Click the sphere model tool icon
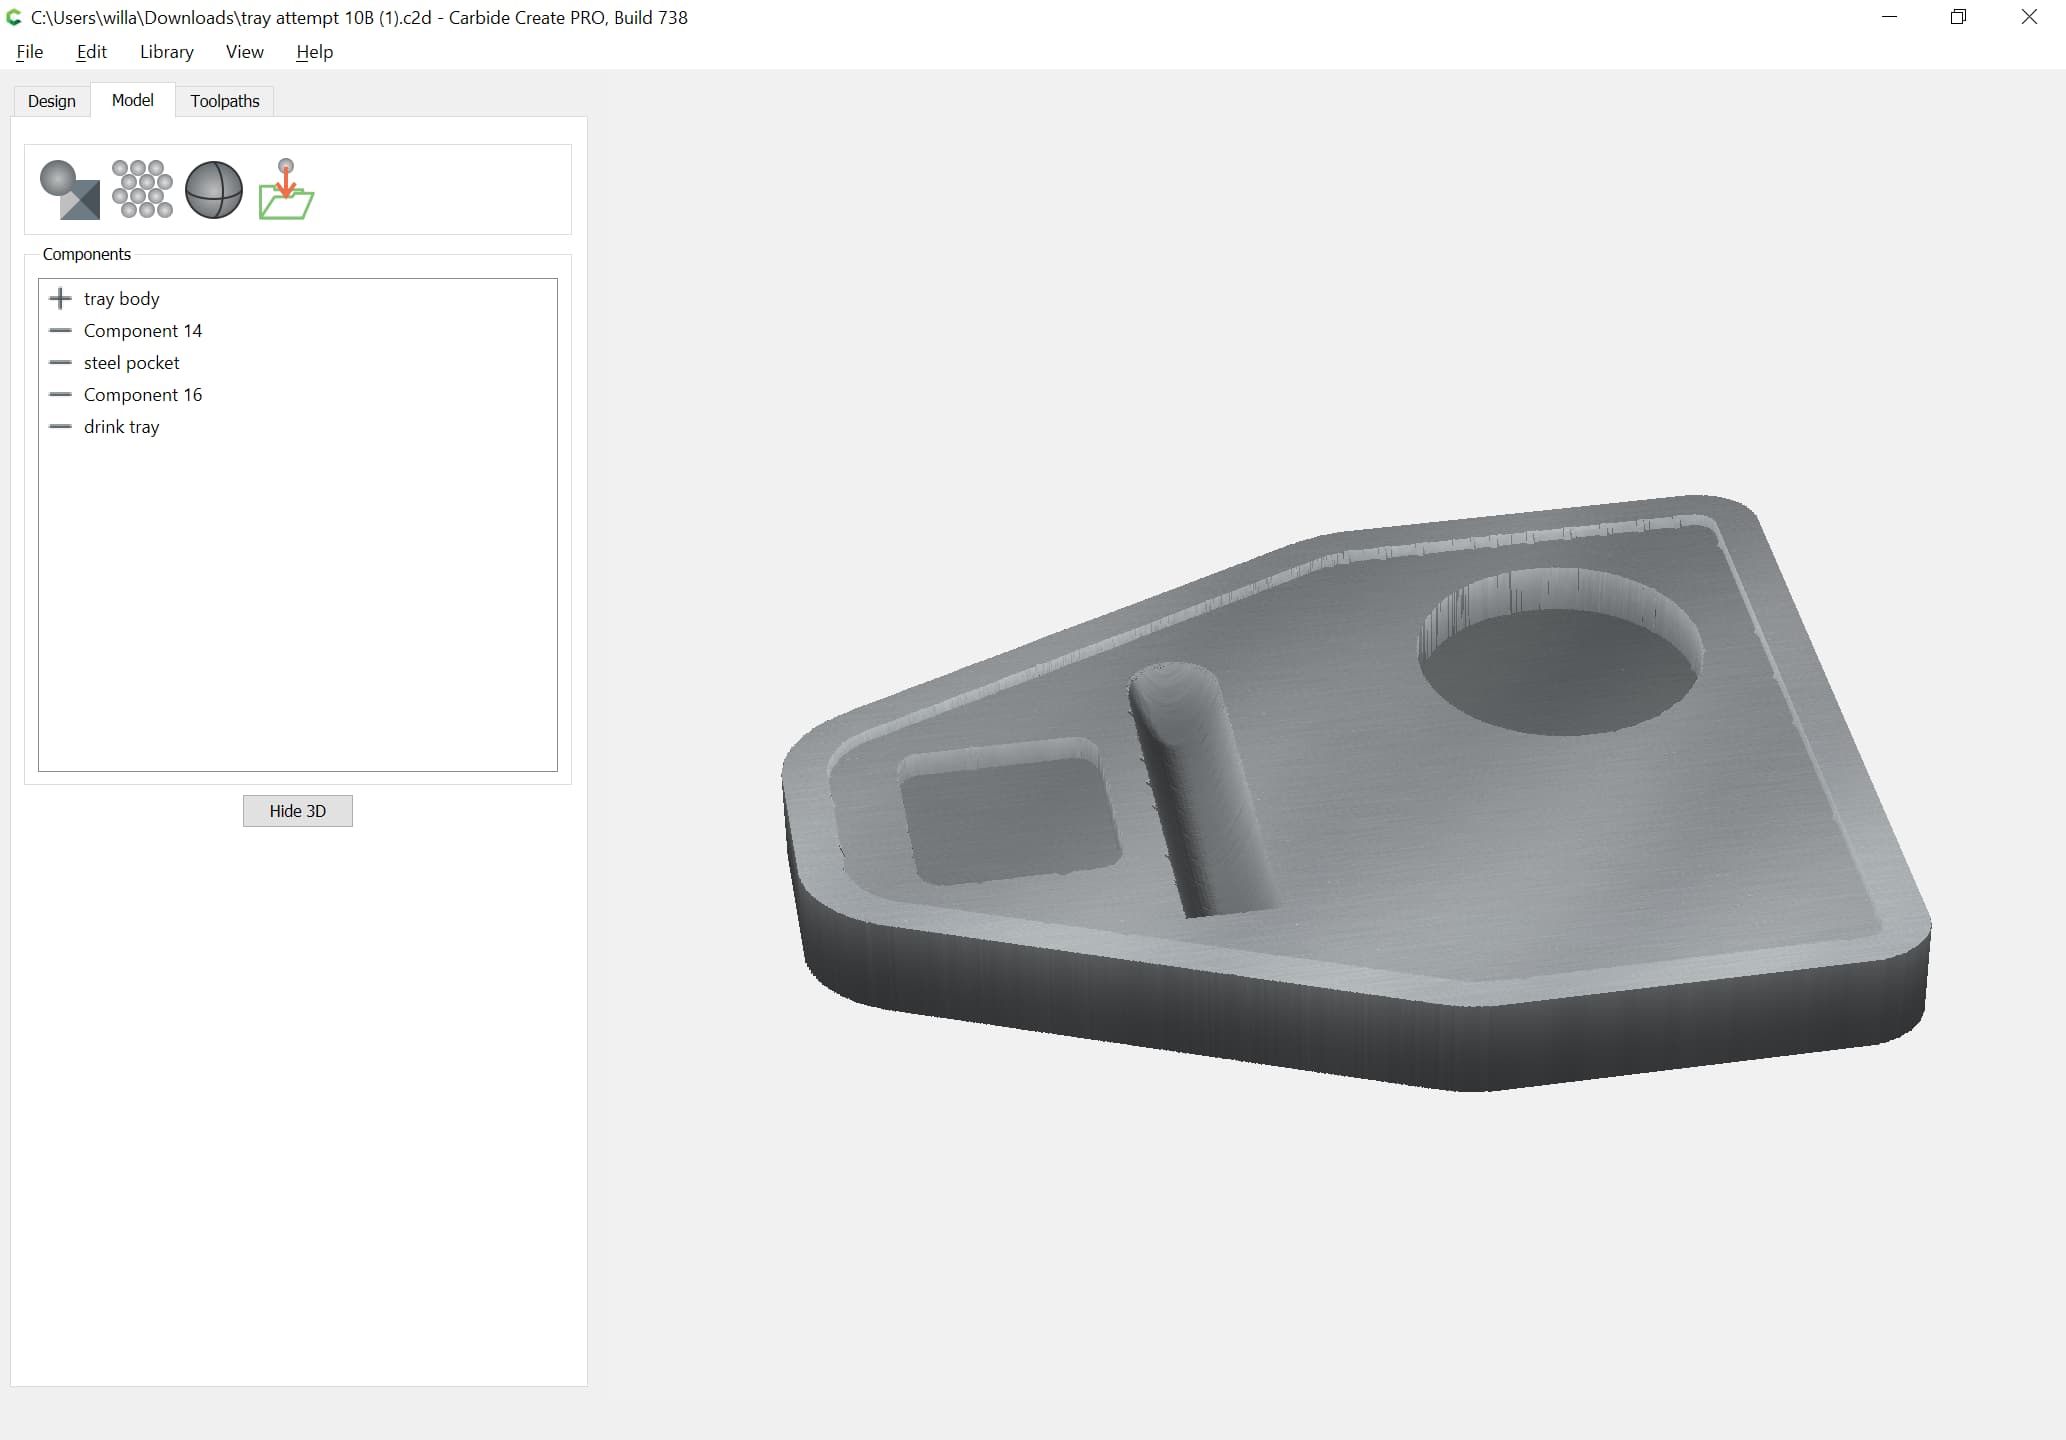 coord(214,190)
